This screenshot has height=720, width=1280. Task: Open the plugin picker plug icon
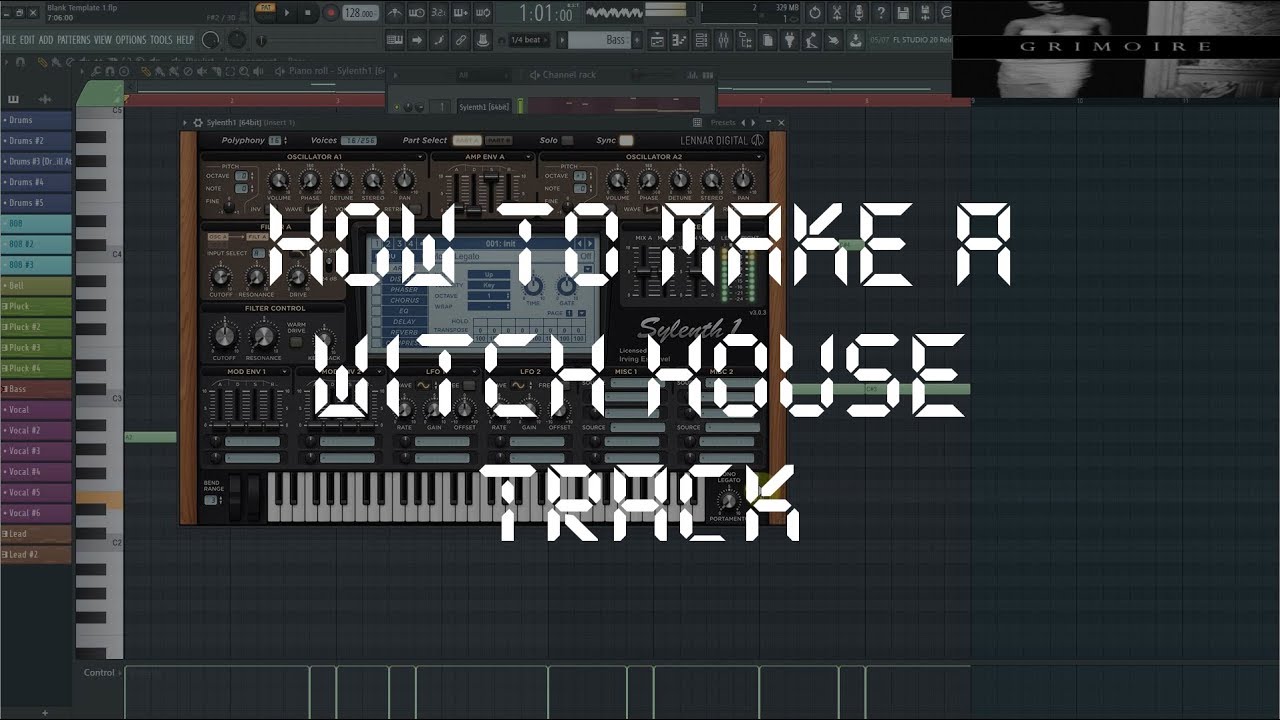(x=790, y=40)
